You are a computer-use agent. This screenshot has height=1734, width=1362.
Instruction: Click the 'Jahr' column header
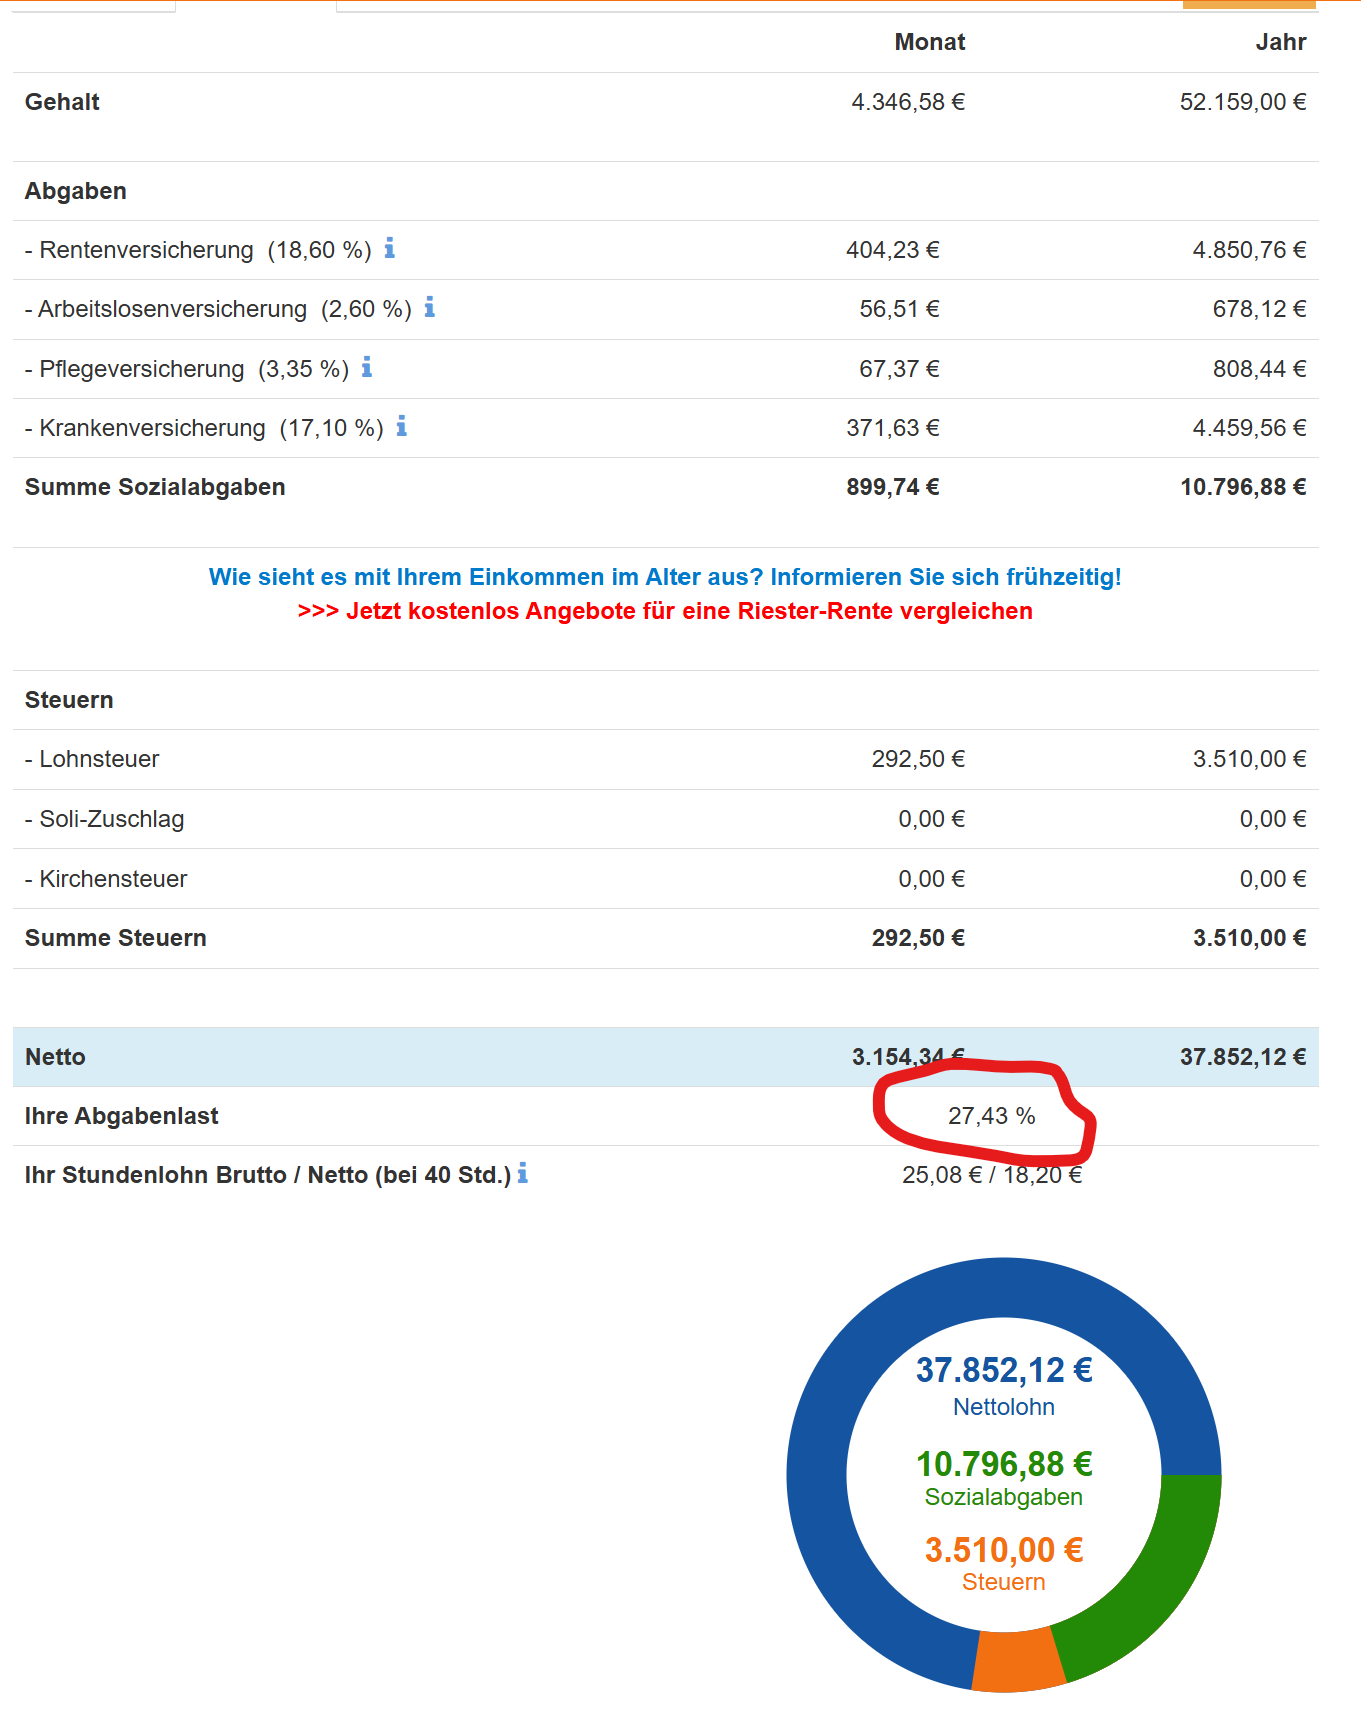click(x=1280, y=42)
